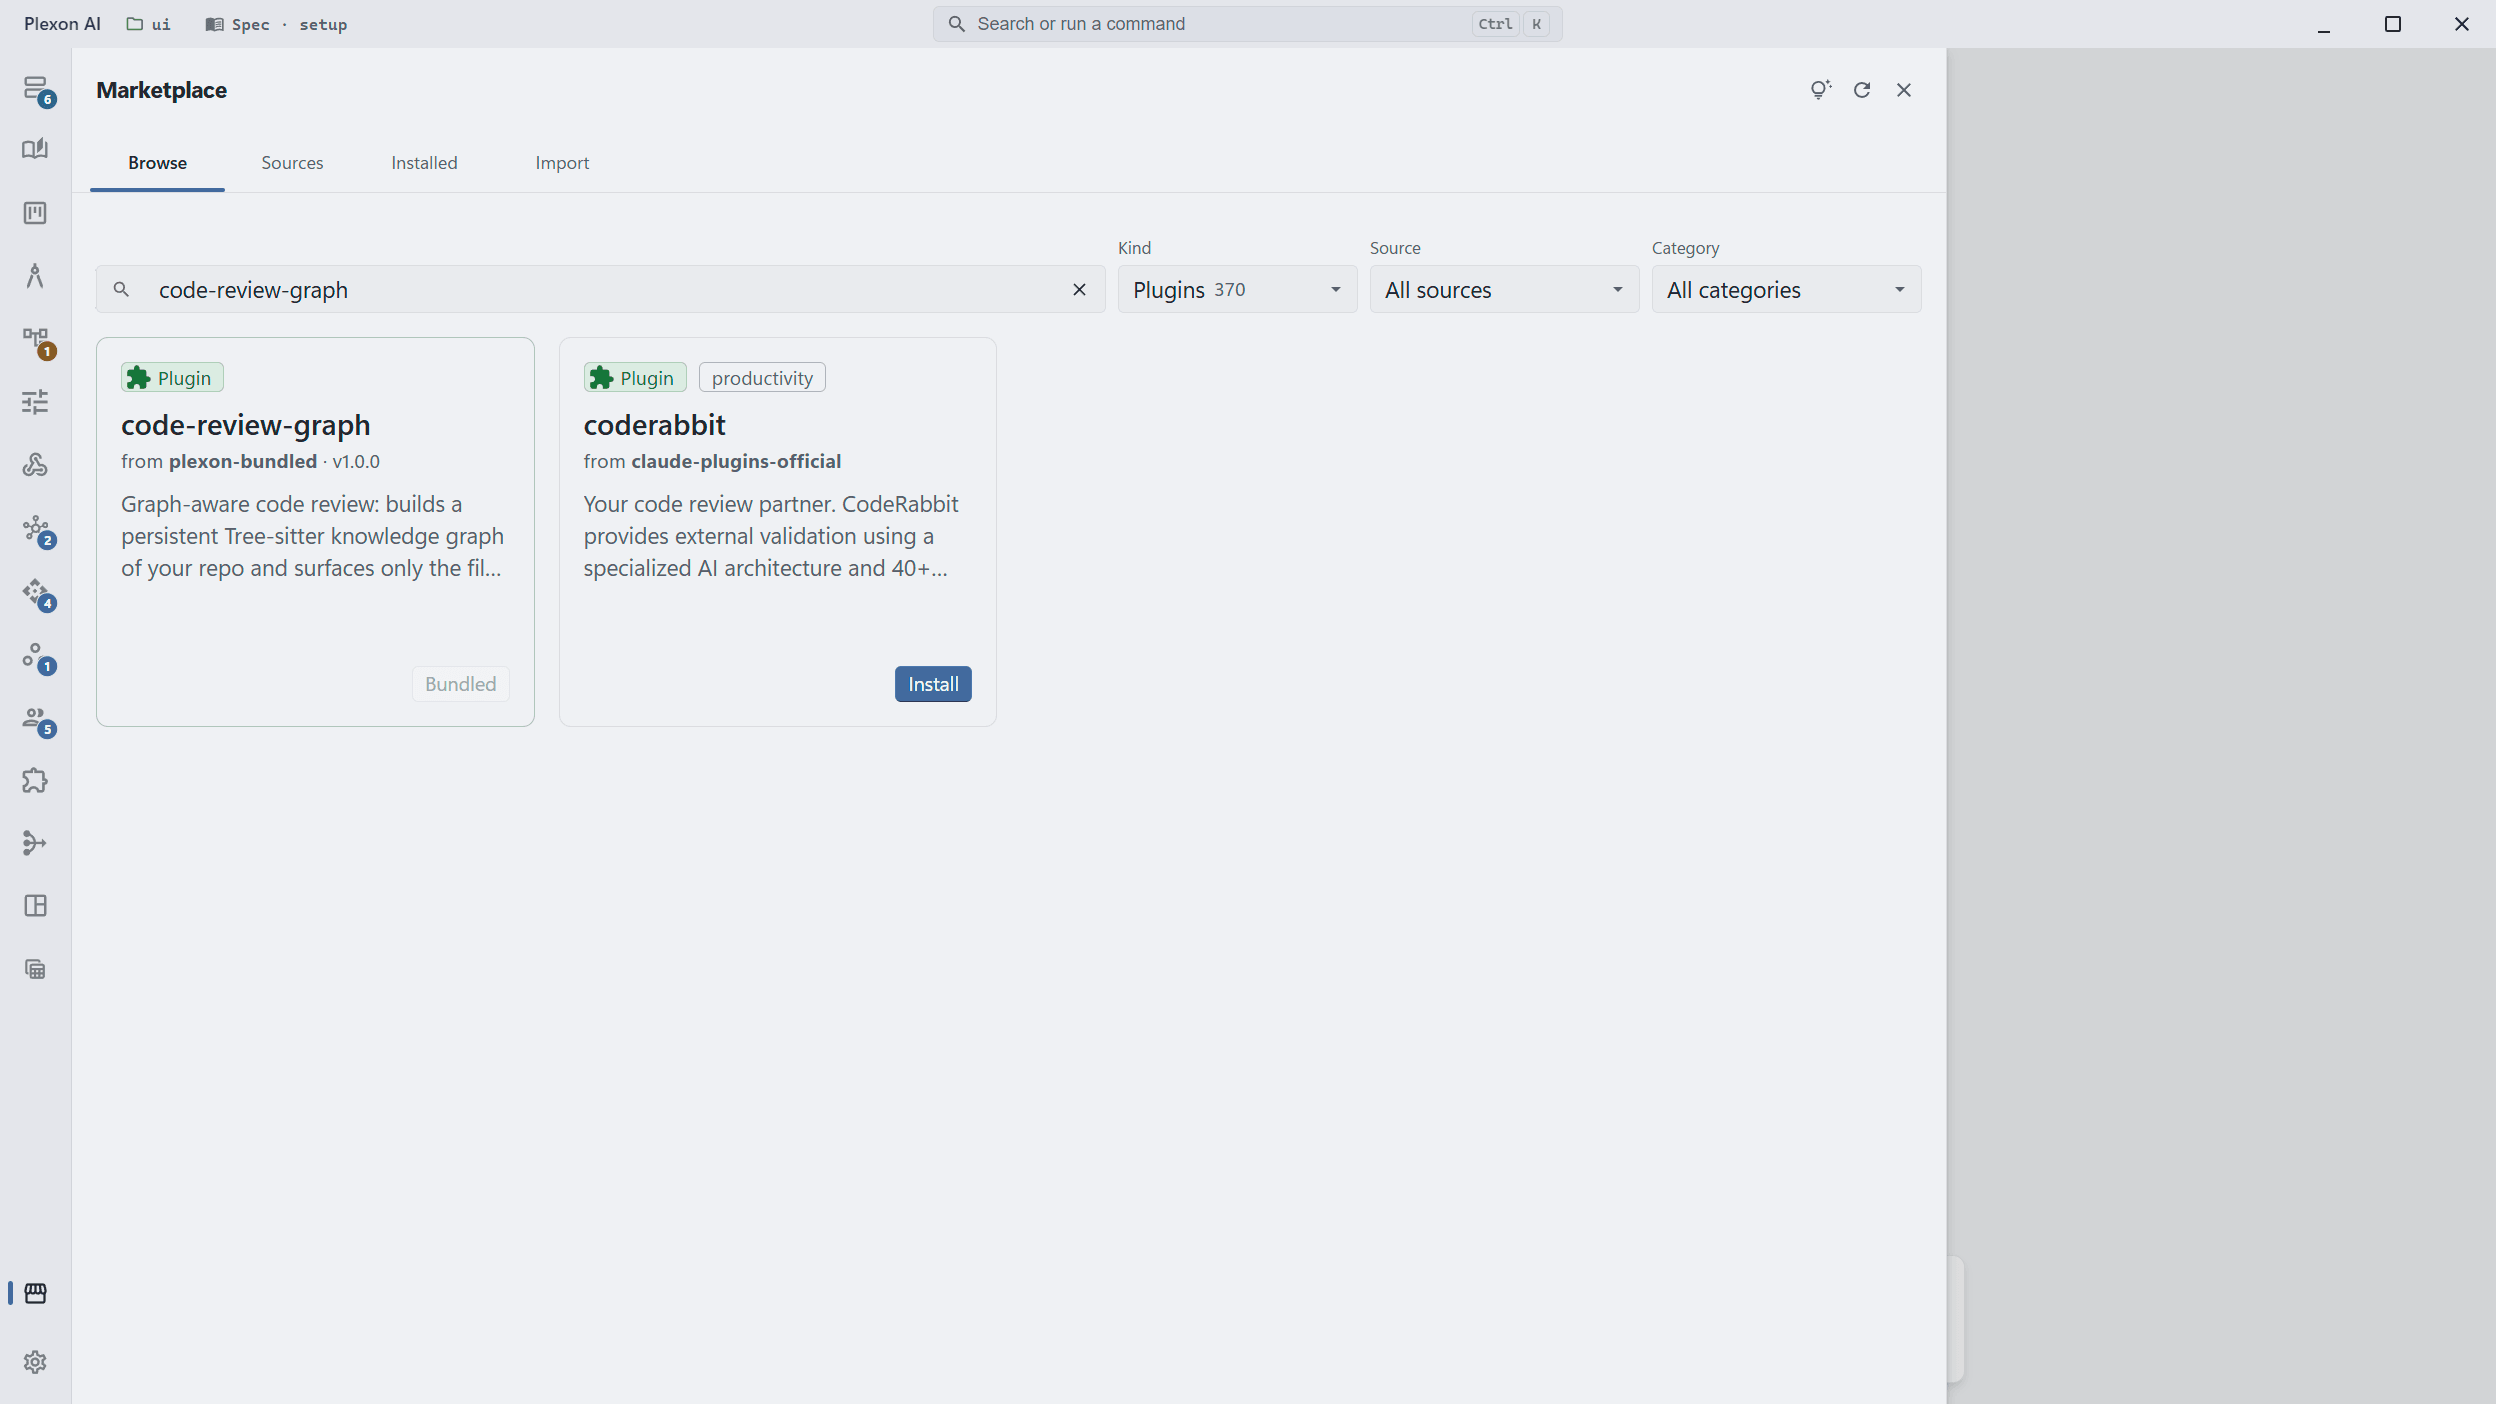Viewport: 2496px width, 1404px height.
Task: Click the Plexon AI app title
Action: point(62,24)
